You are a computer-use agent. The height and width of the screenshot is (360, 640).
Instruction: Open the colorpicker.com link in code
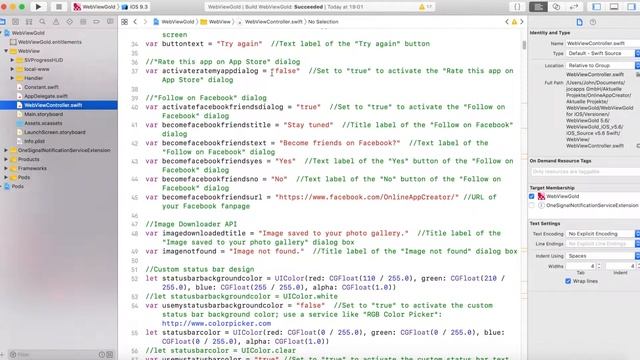[x=216, y=323]
